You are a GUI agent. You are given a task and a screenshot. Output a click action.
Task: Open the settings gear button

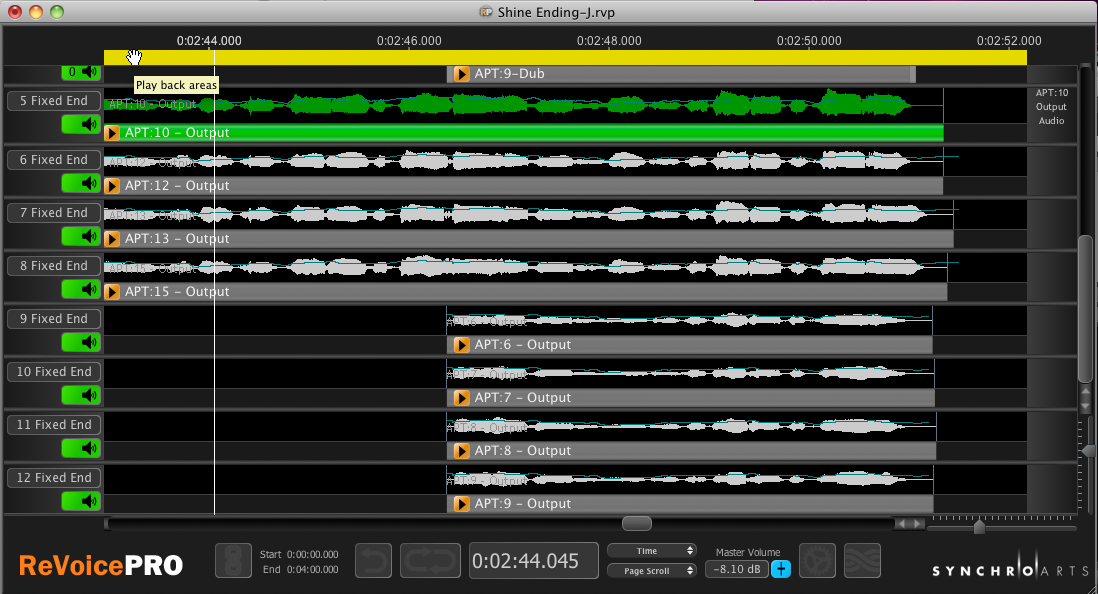tap(818, 561)
